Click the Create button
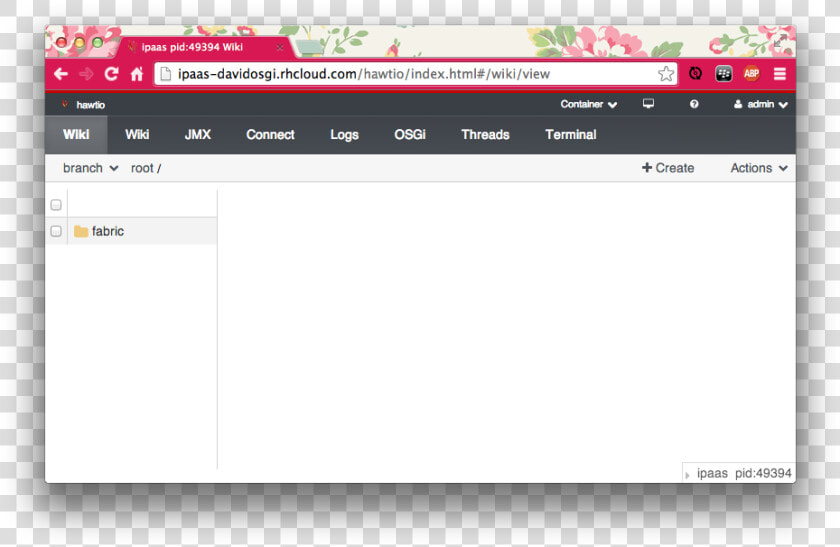Screen dimensions: 840x547 point(668,168)
